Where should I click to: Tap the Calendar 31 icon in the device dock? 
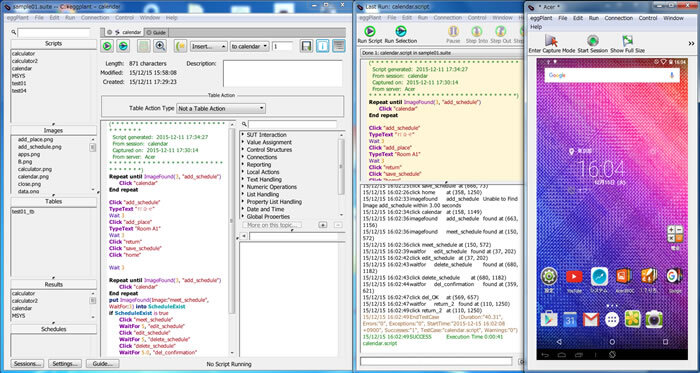pos(570,319)
